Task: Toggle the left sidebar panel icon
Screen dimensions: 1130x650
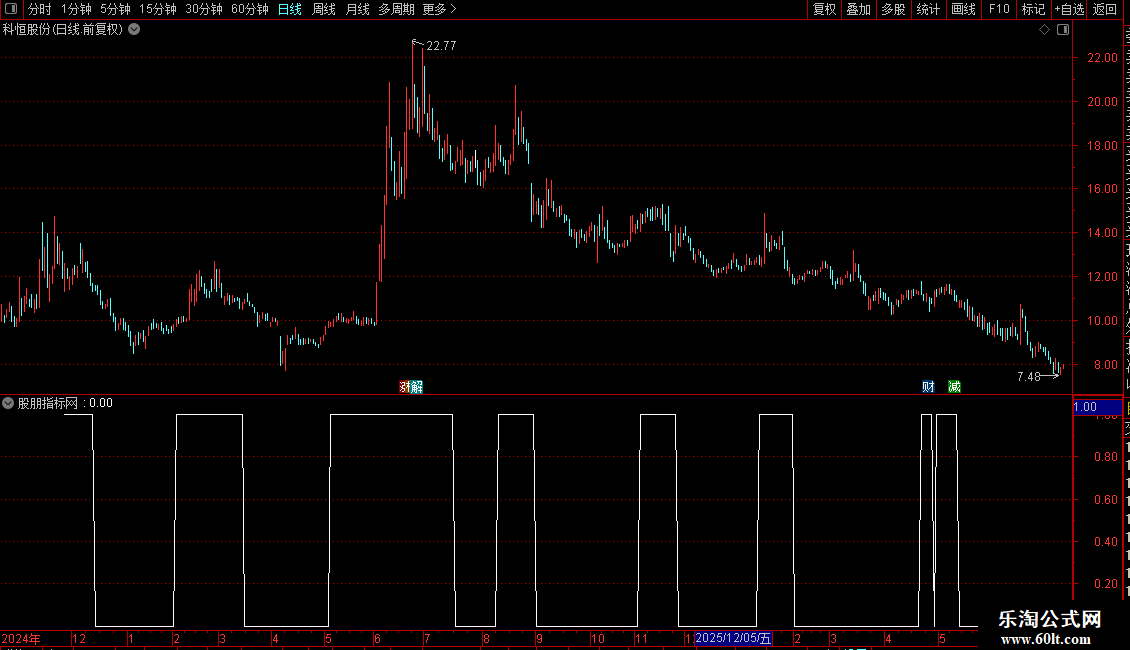Action: tap(11, 9)
